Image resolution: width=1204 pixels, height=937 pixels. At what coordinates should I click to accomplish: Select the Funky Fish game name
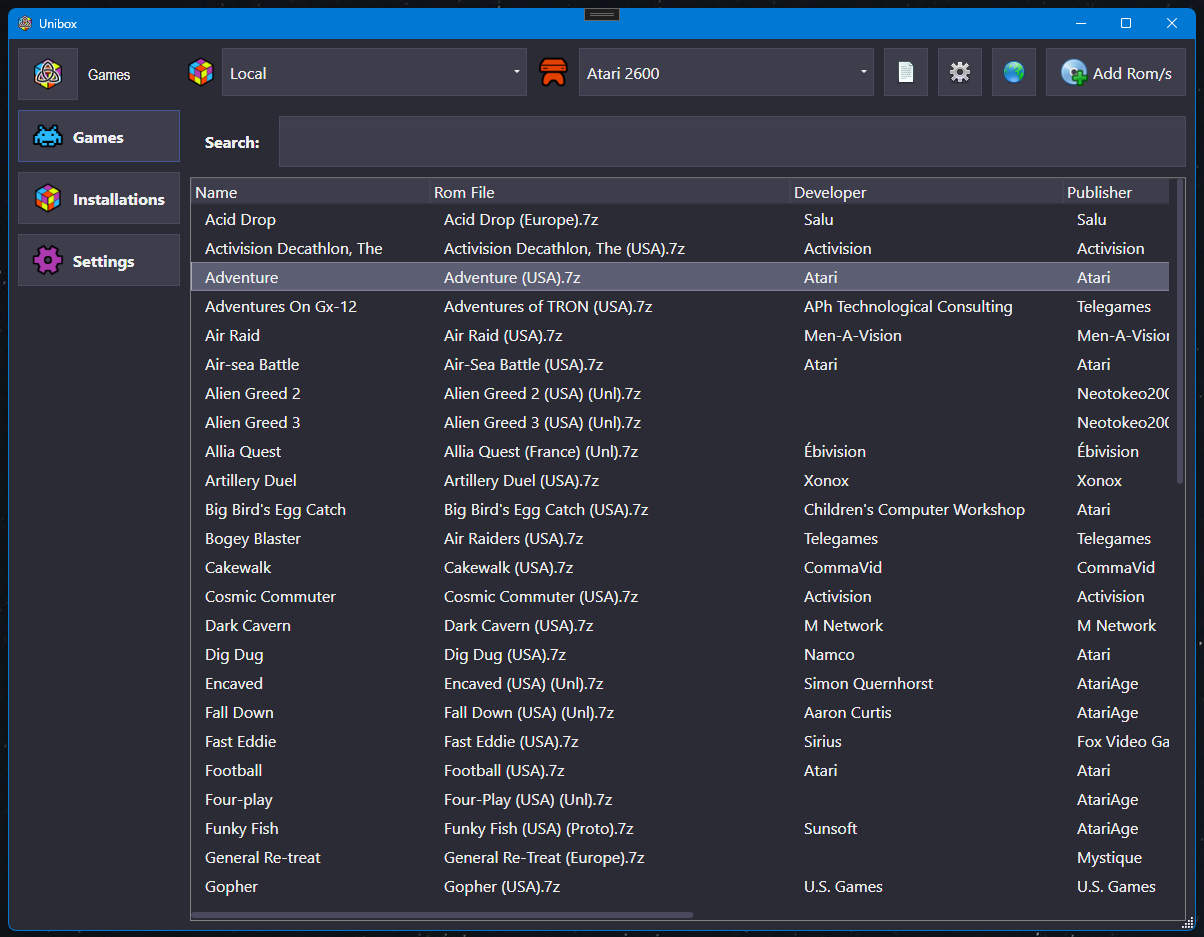click(x=241, y=828)
